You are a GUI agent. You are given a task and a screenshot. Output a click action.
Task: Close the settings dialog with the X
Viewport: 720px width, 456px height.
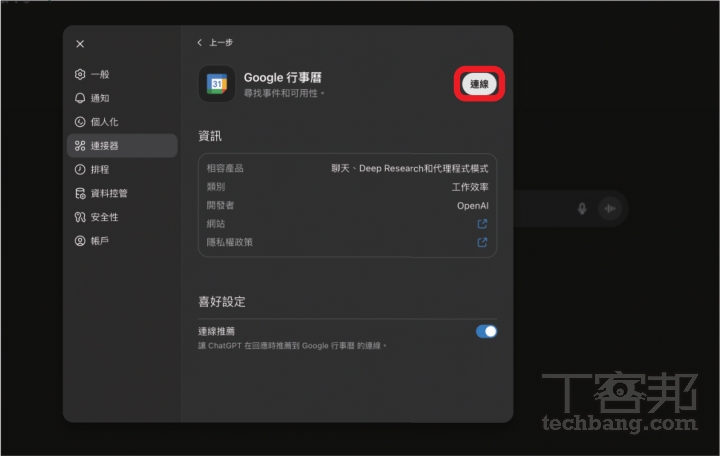pos(80,44)
